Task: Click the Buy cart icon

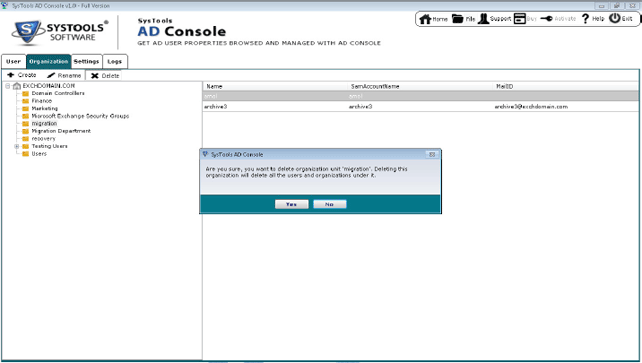Action: (520, 19)
